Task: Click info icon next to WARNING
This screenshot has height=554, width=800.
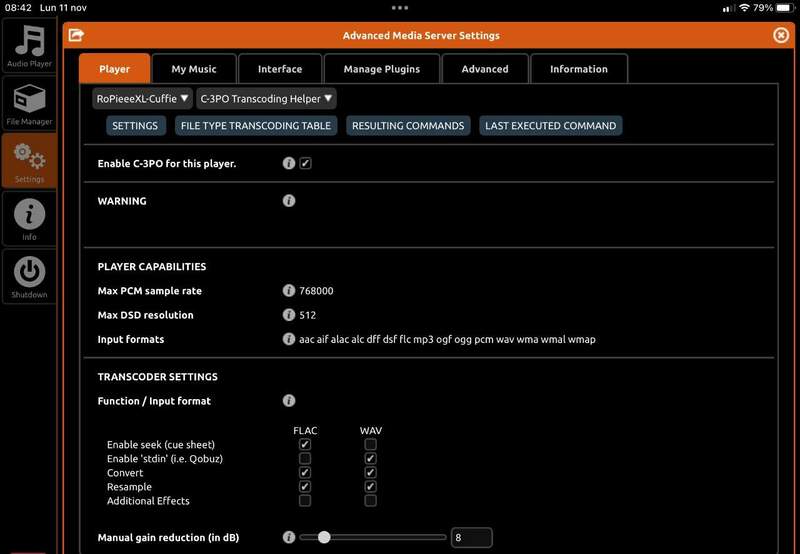Action: [x=289, y=201]
